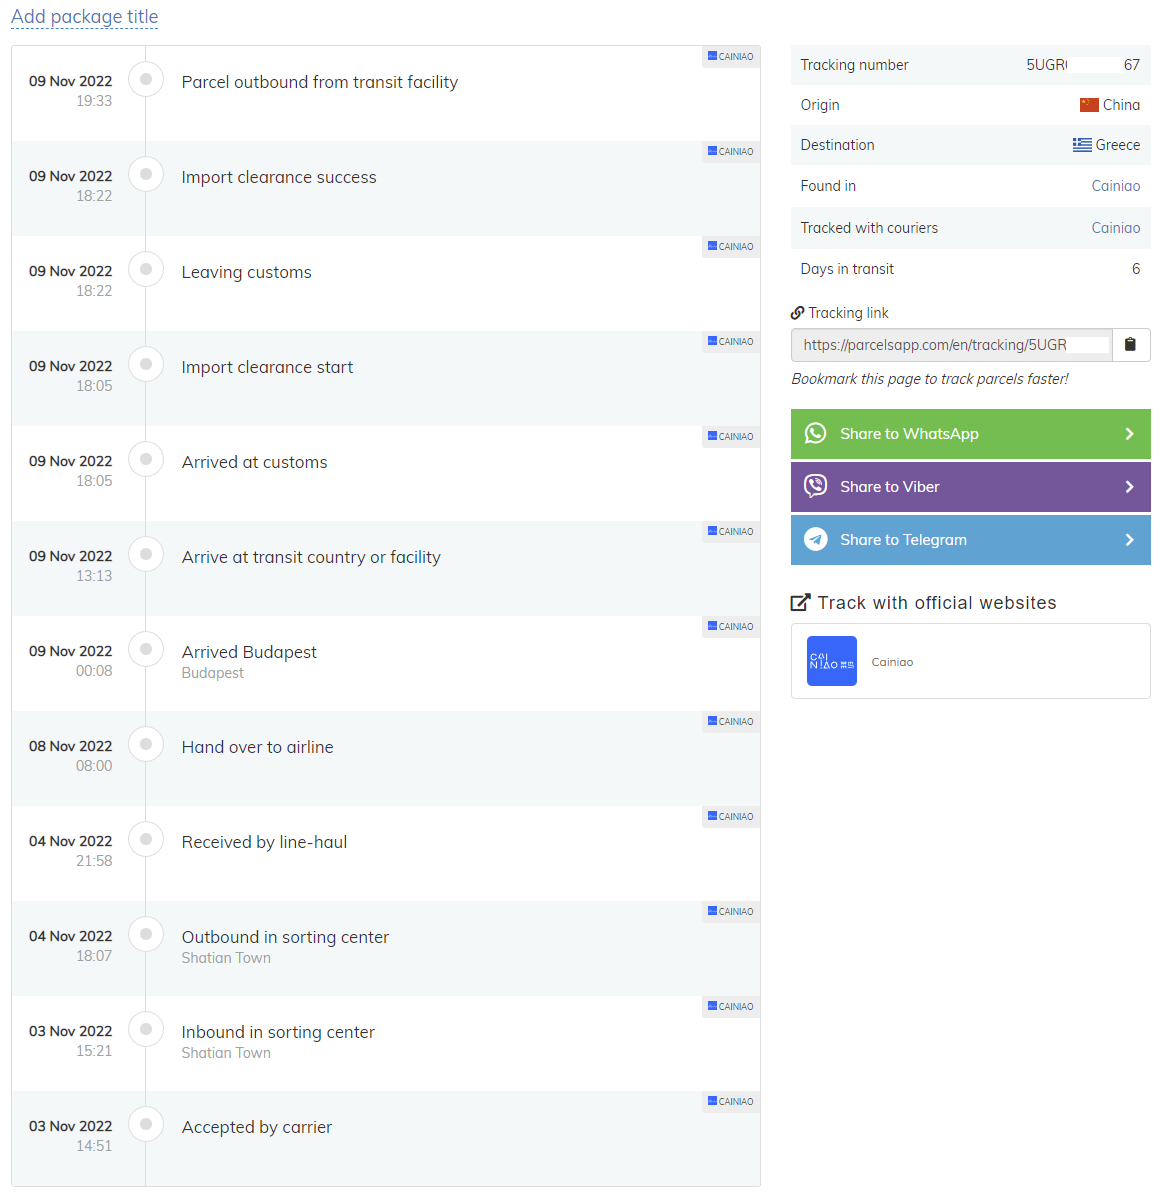Click the tracking link URL field
The width and height of the screenshot is (1162, 1193).
point(951,345)
